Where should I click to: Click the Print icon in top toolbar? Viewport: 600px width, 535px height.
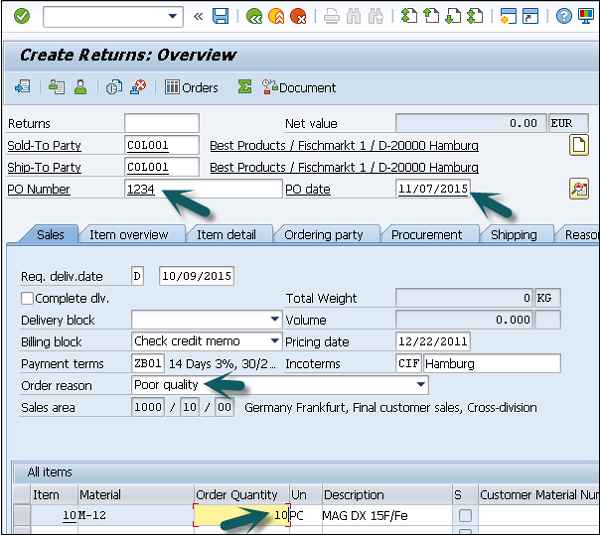tap(332, 16)
